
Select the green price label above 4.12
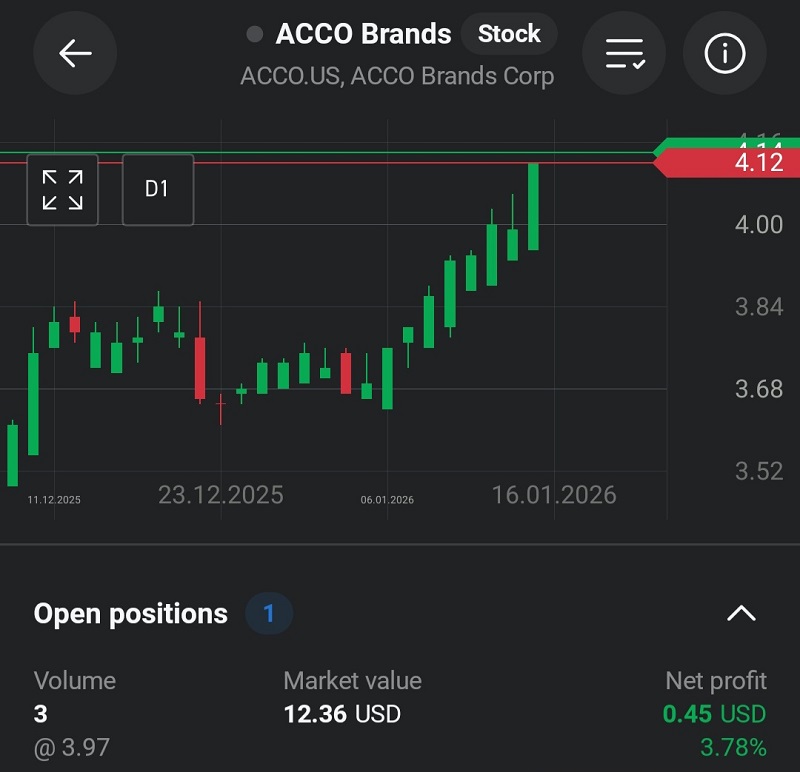tap(725, 144)
